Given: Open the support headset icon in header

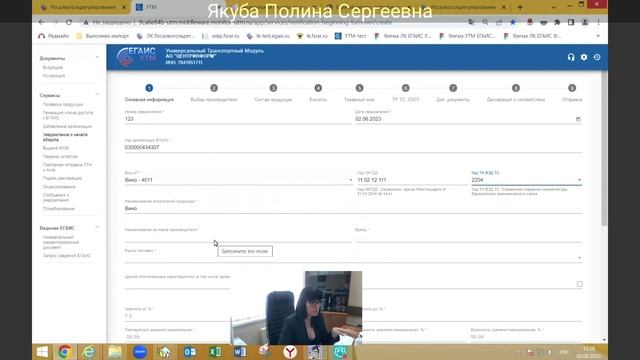Looking at the screenshot, I should pos(571,57).
